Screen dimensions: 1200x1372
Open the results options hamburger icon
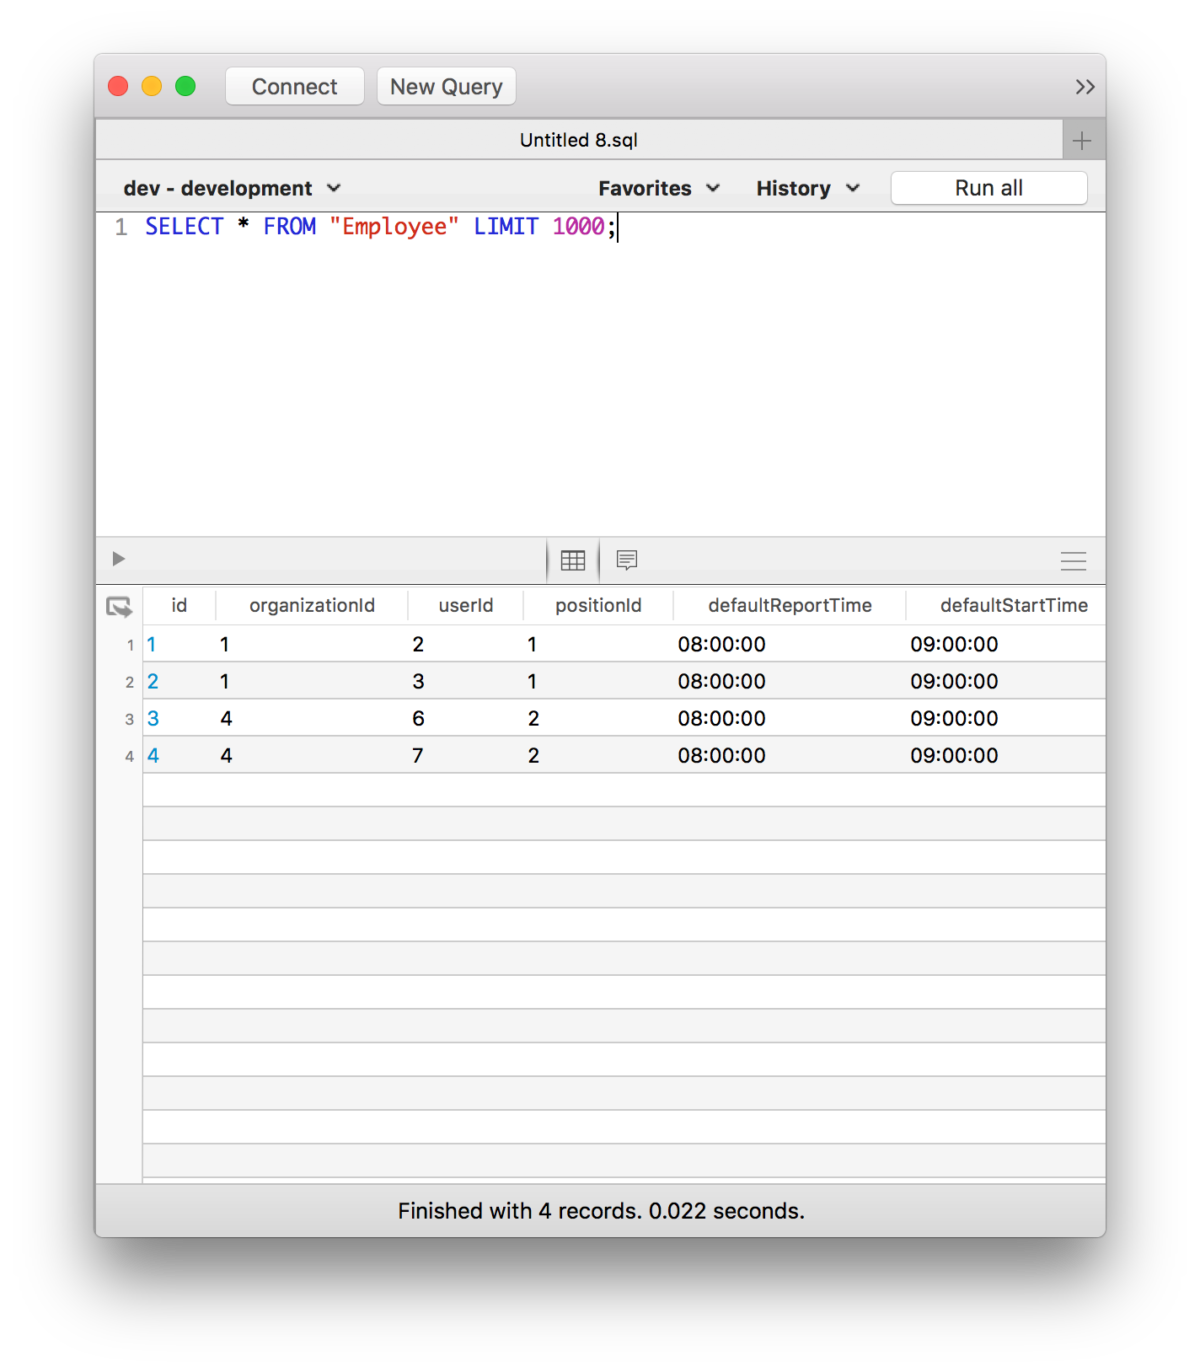(x=1073, y=560)
